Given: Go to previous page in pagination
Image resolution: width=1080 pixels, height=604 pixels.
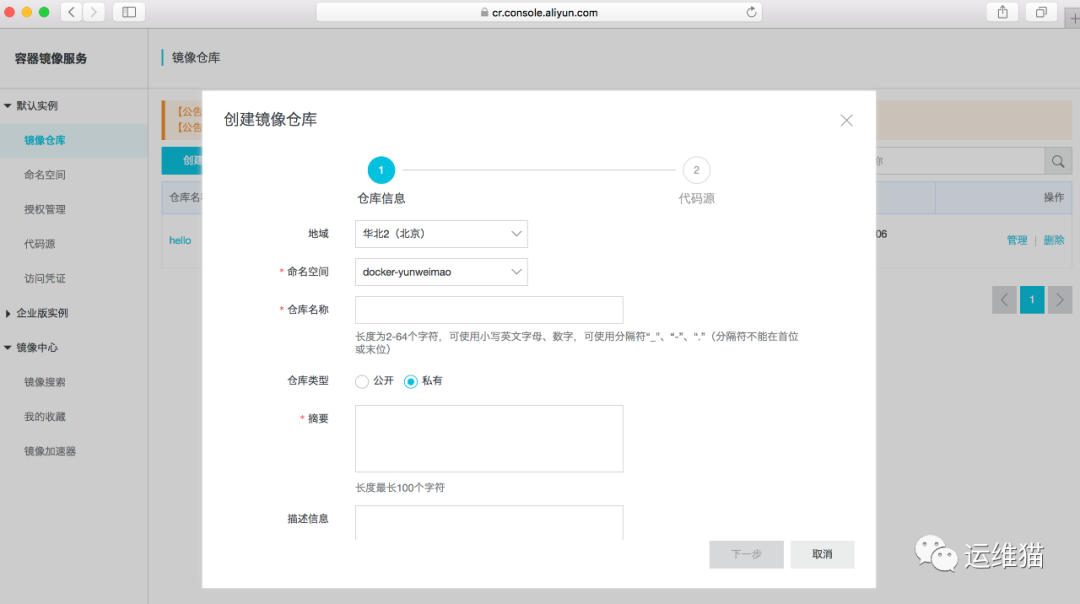Looking at the screenshot, I should [x=1004, y=300].
